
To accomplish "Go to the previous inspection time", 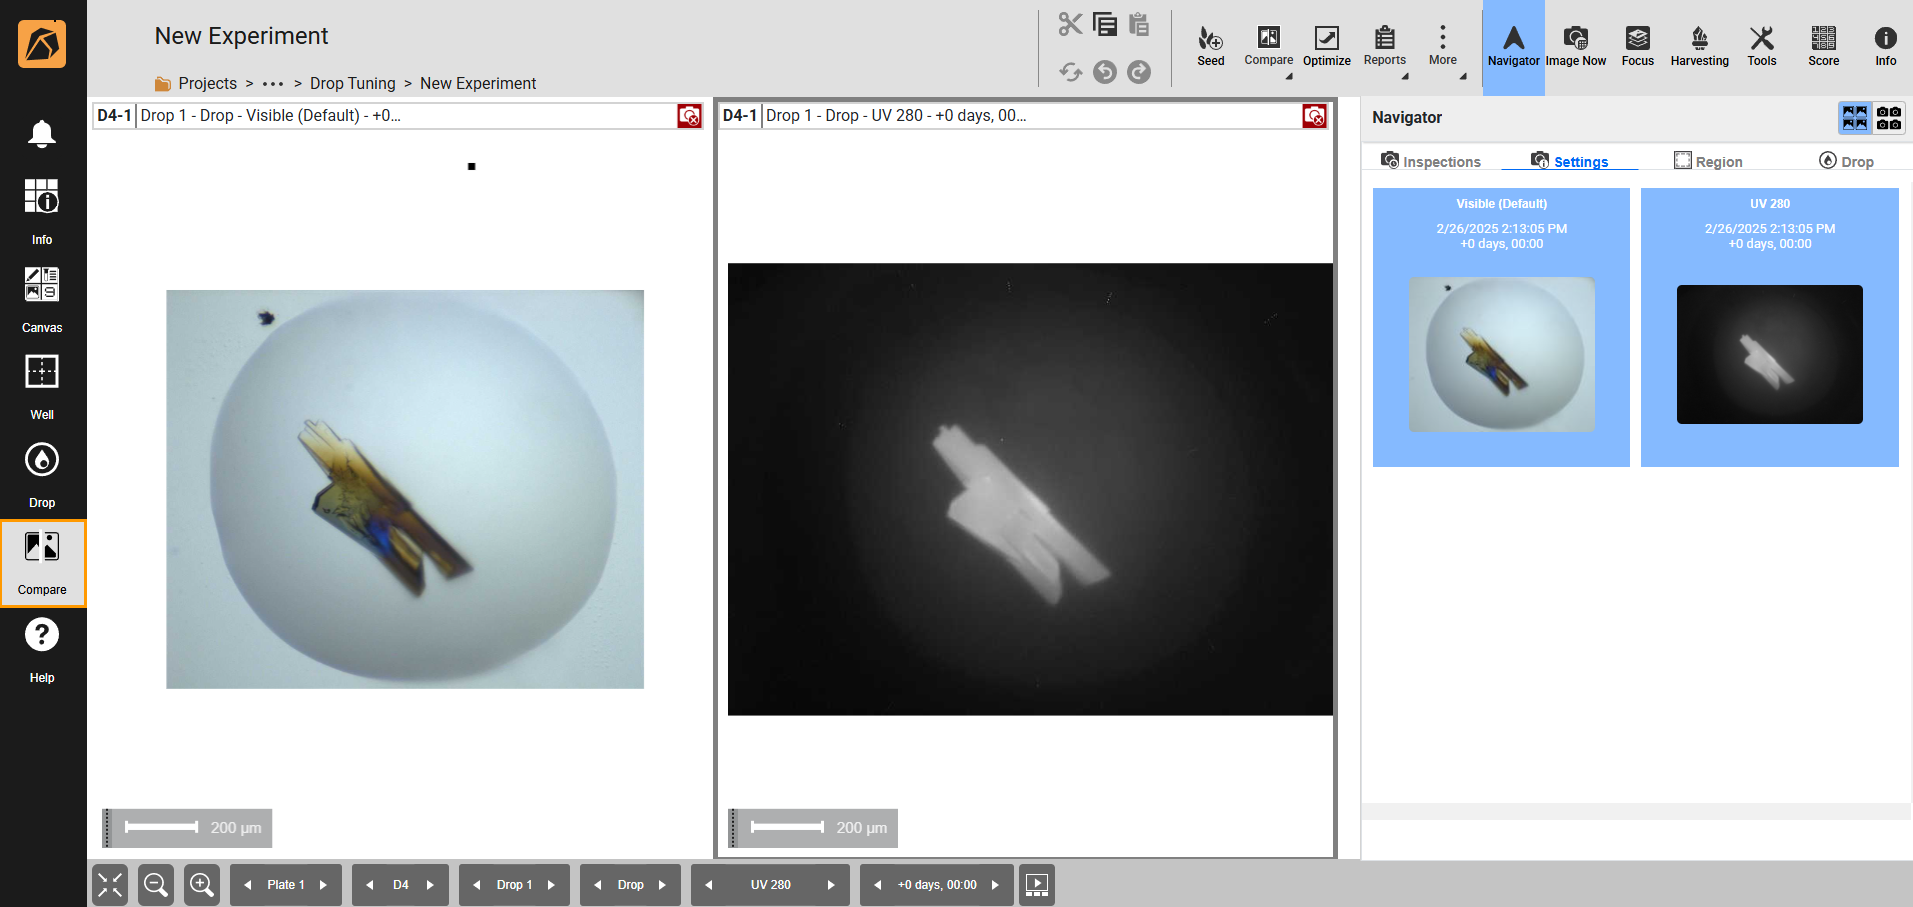I will pyautogui.click(x=878, y=885).
